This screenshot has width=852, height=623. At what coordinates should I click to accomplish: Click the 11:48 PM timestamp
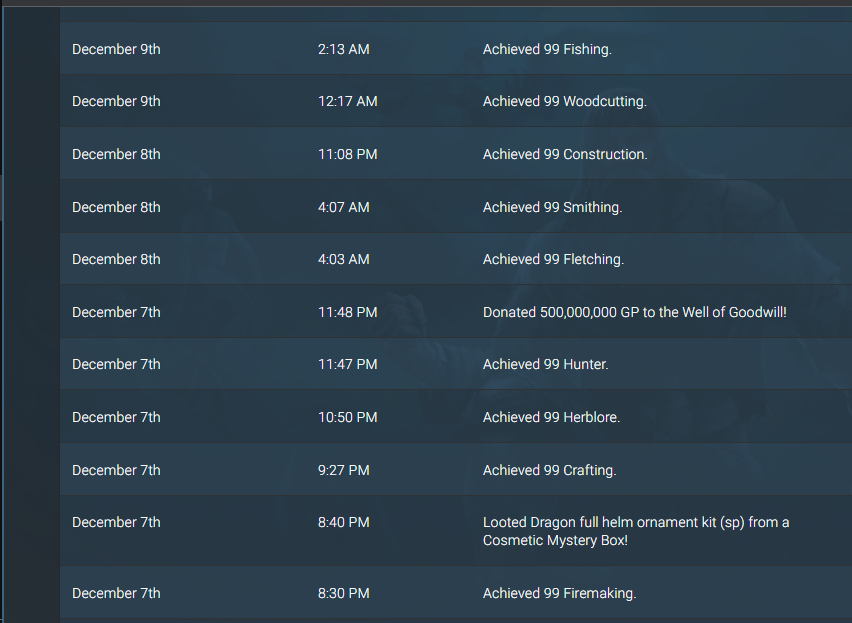click(x=348, y=312)
